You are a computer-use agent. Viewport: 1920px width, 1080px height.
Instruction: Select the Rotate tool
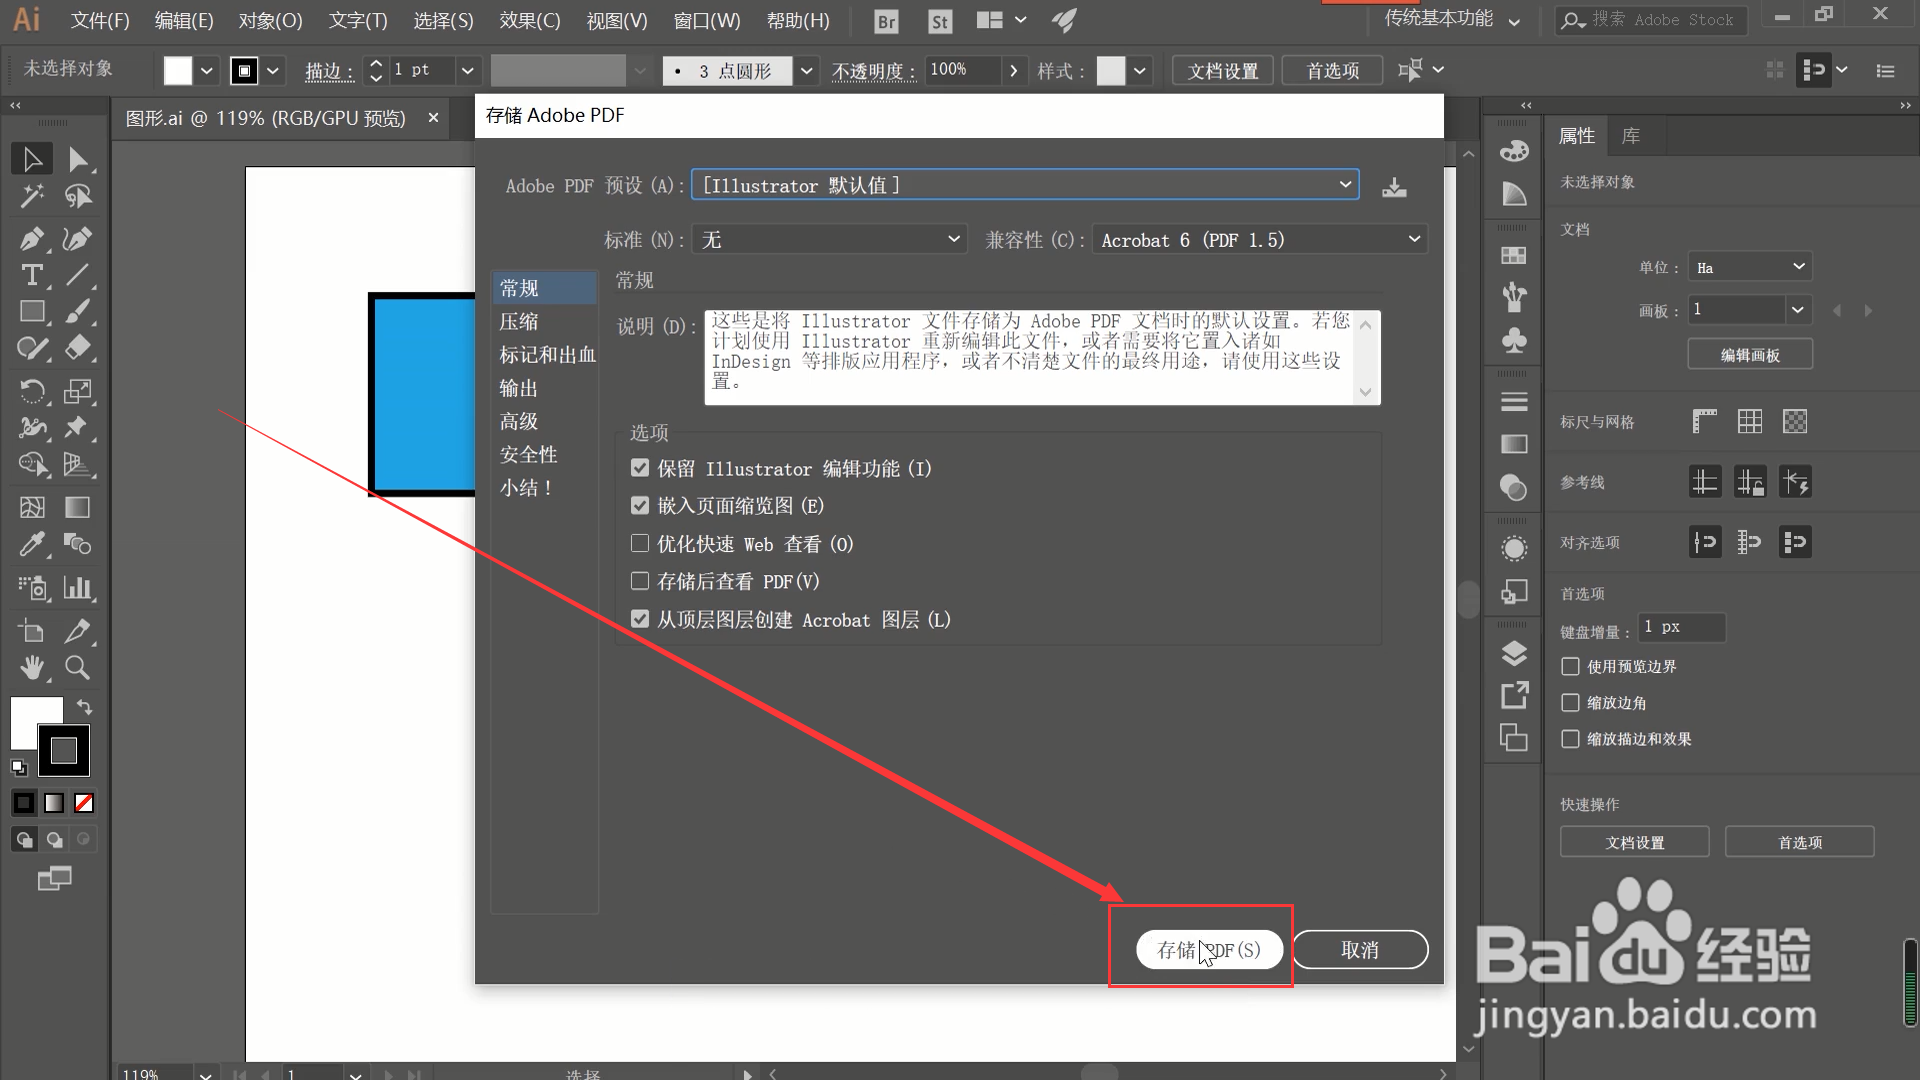tap(32, 391)
